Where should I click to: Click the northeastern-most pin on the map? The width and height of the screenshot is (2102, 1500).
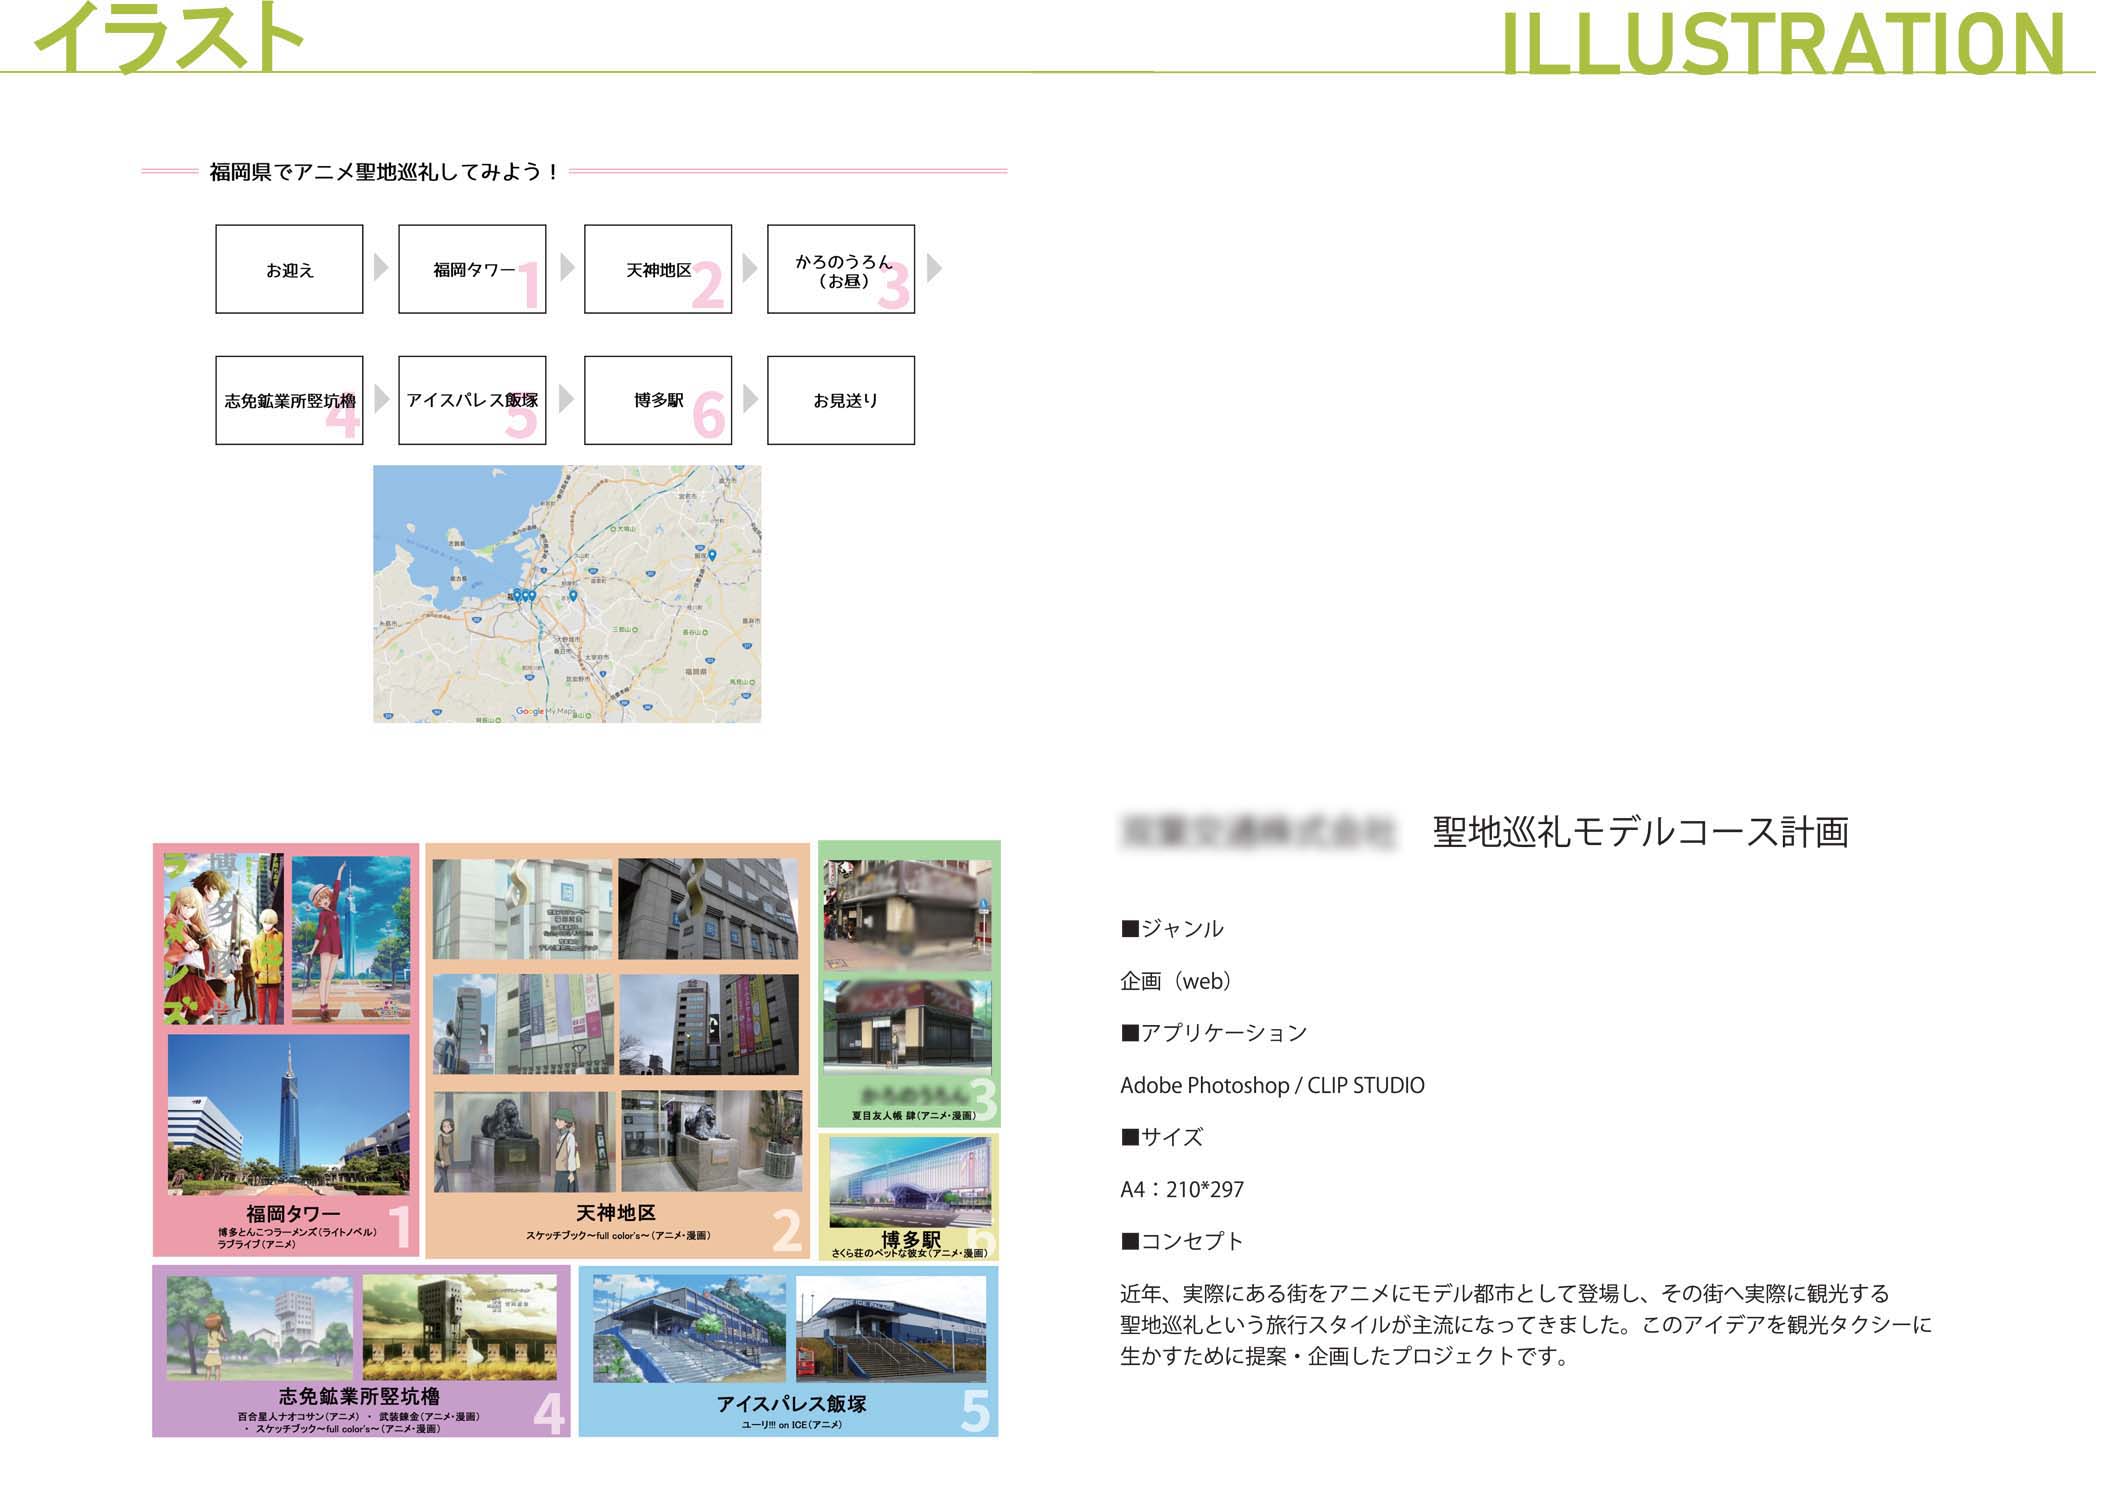coord(712,555)
